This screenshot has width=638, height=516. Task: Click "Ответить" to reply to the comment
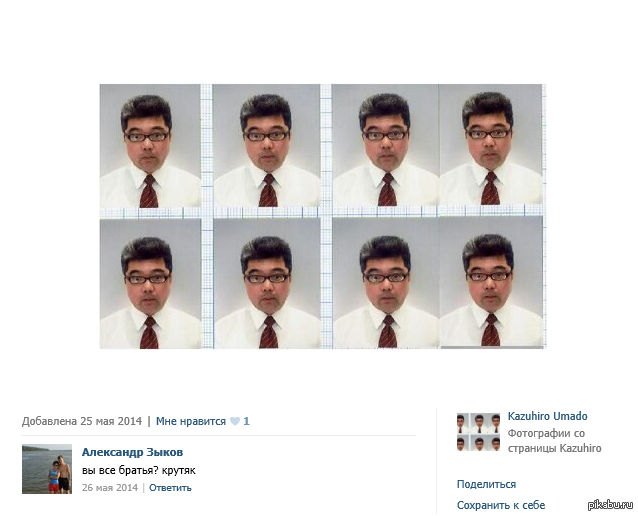point(170,488)
